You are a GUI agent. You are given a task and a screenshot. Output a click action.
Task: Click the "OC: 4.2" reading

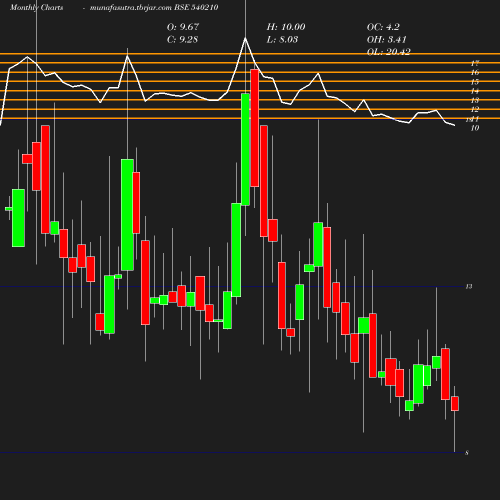(383, 27)
